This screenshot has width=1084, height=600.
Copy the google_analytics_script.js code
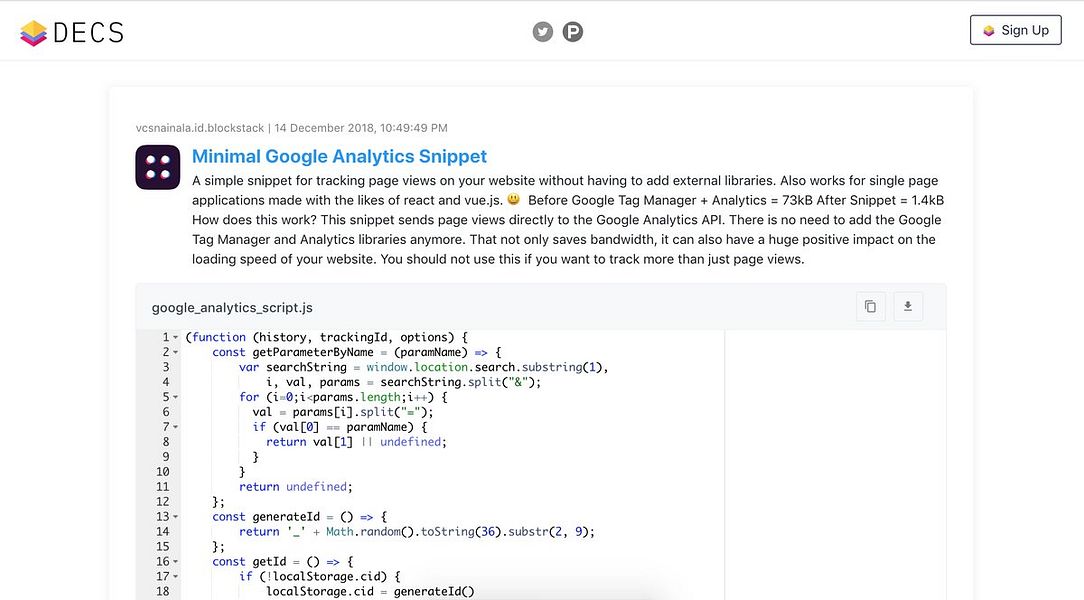click(870, 306)
